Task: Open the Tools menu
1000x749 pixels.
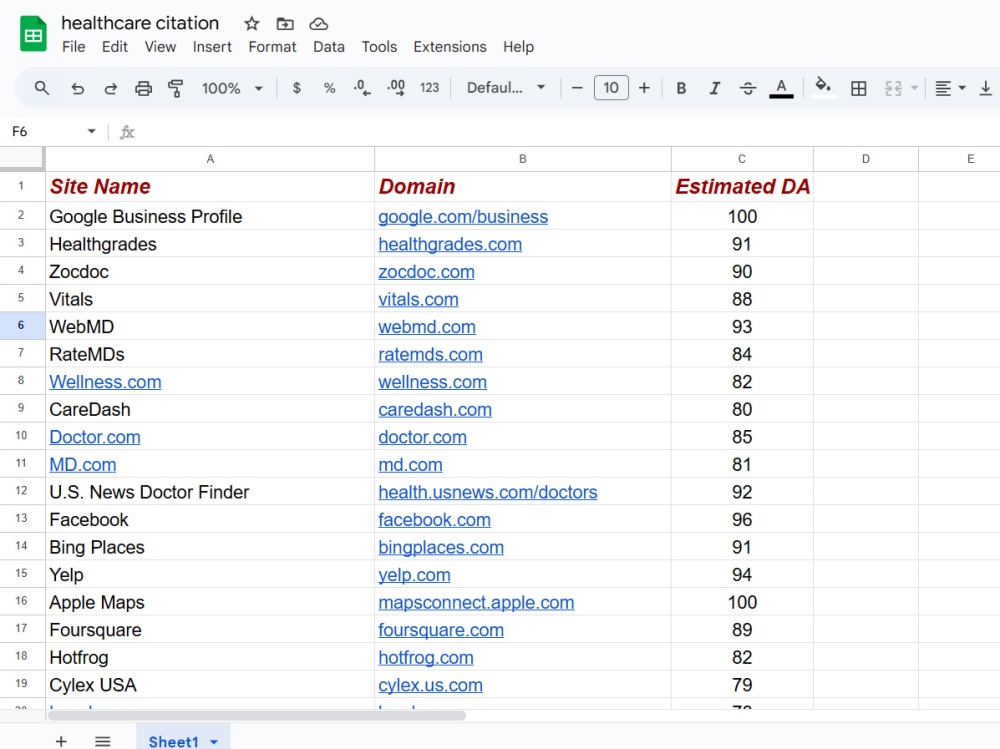Action: 379,47
